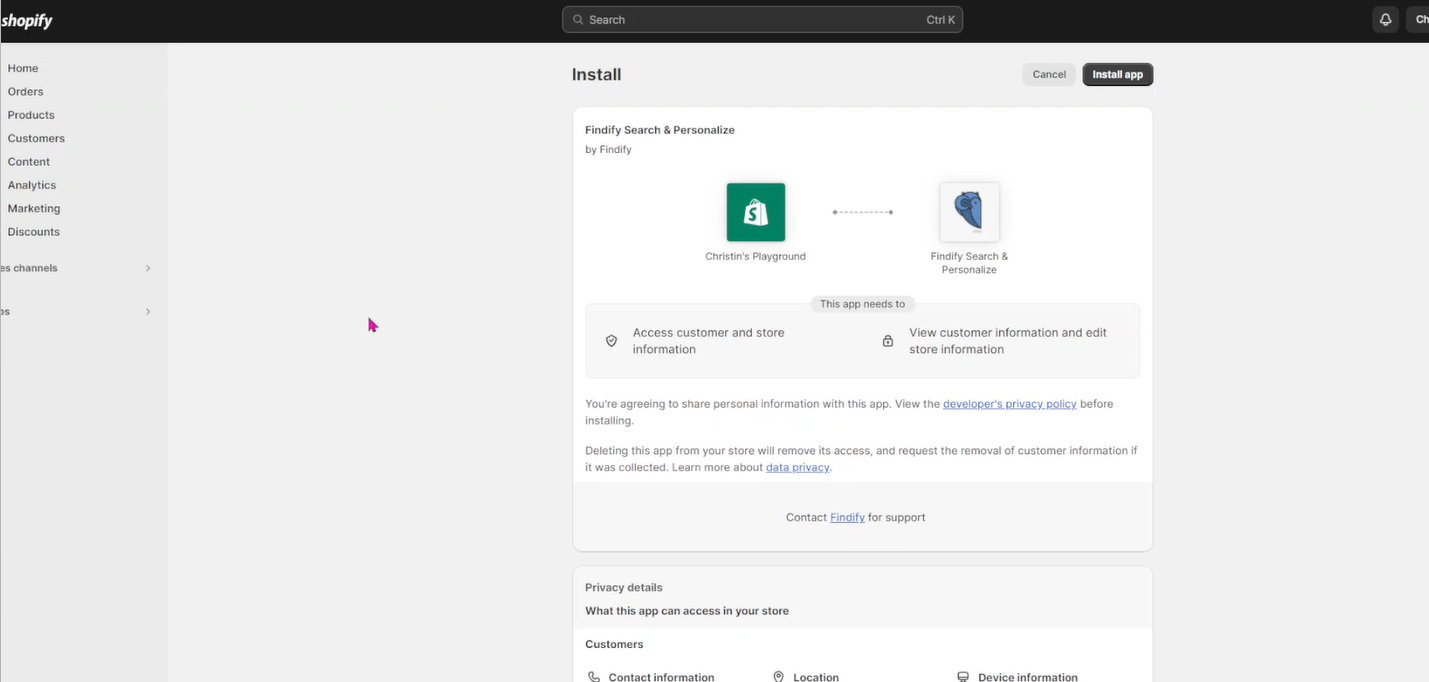Image resolution: width=1429 pixels, height=682 pixels.
Task: Click the Contact information label
Action: click(661, 677)
